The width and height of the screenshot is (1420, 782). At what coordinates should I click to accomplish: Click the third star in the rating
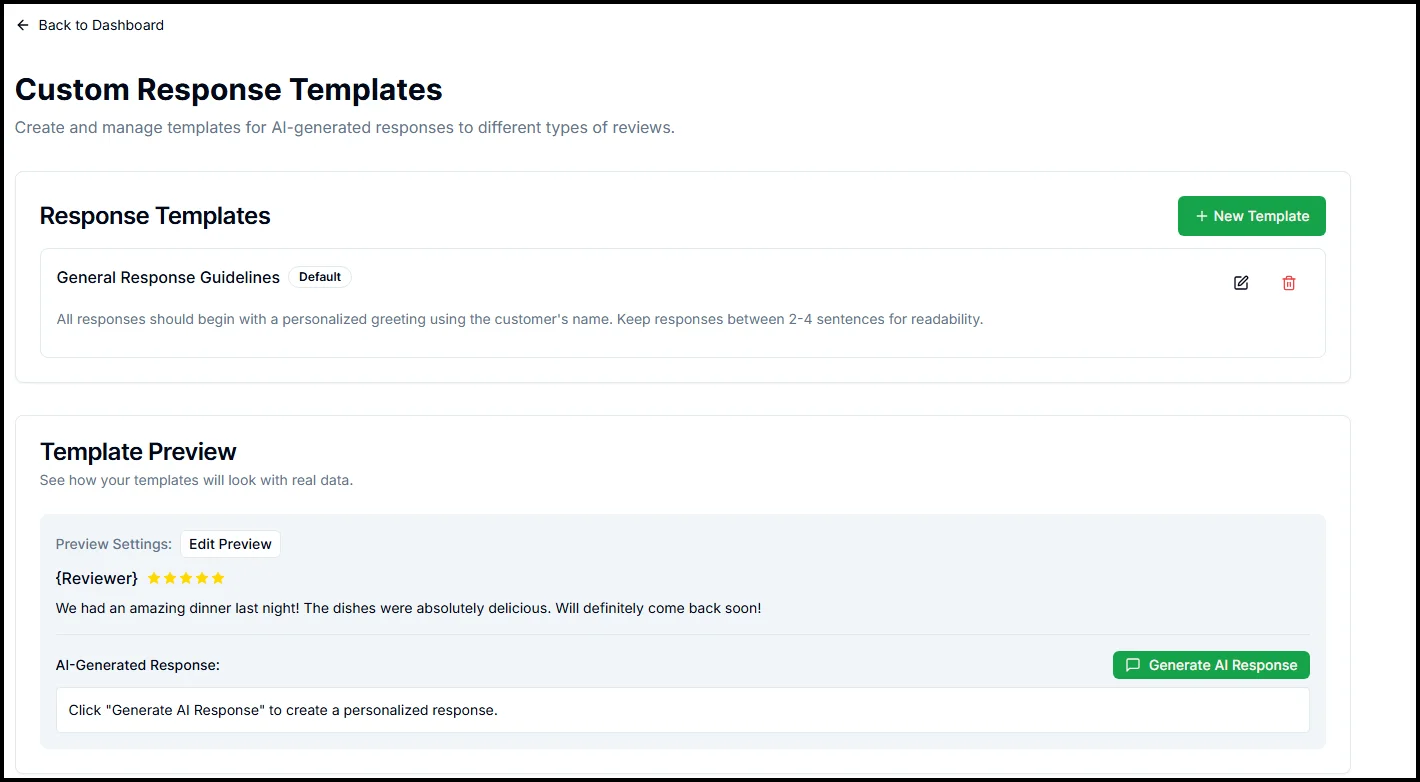(185, 578)
